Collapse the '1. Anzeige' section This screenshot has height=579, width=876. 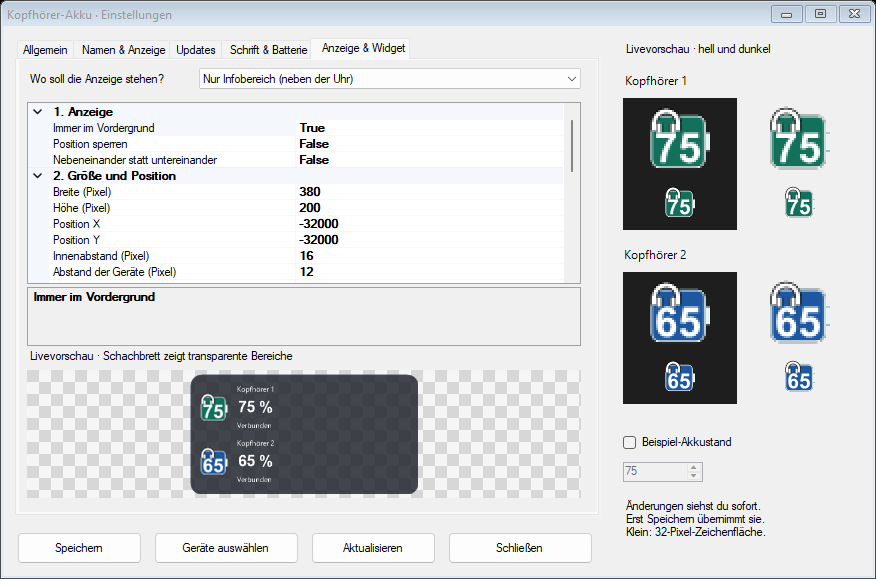click(x=37, y=112)
